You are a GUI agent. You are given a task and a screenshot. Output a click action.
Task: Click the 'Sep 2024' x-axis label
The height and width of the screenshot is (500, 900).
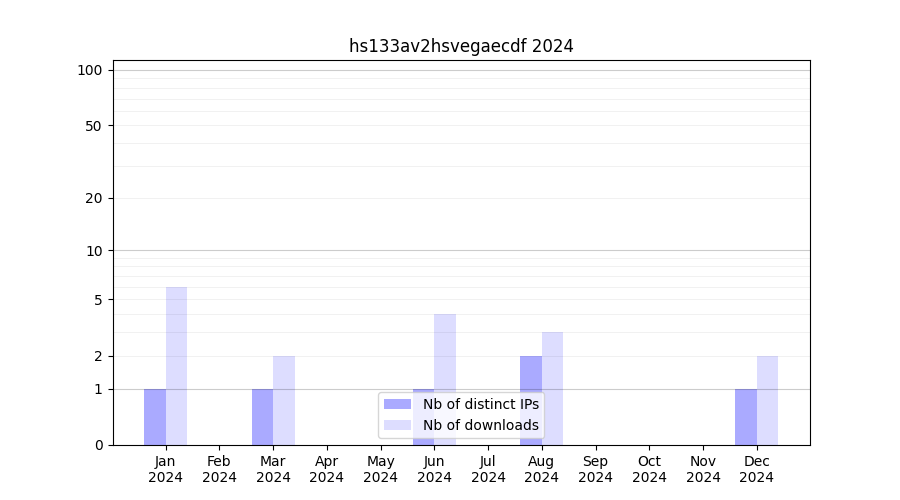(x=595, y=469)
